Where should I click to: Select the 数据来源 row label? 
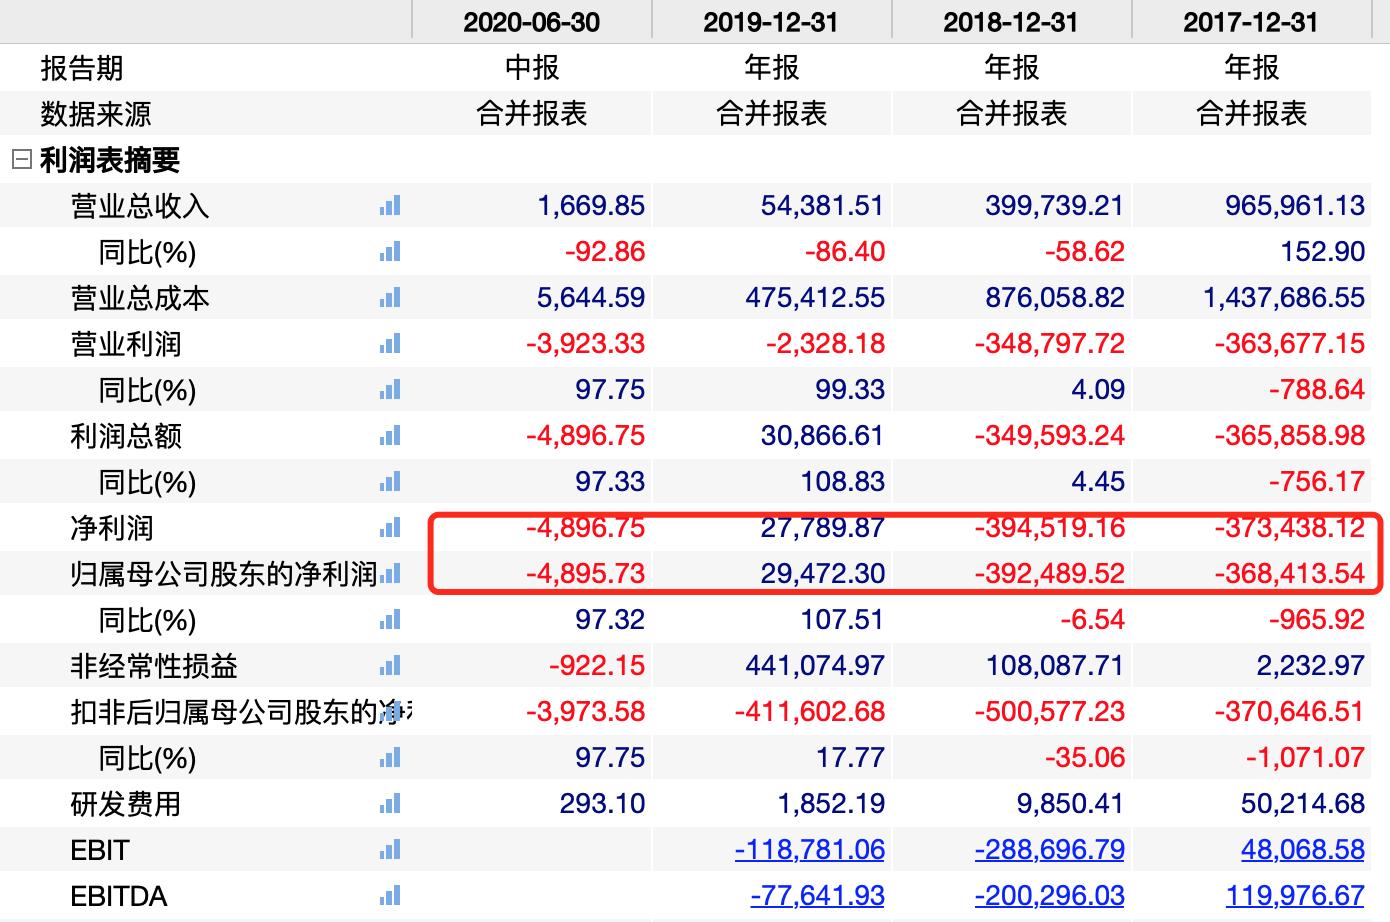(96, 114)
